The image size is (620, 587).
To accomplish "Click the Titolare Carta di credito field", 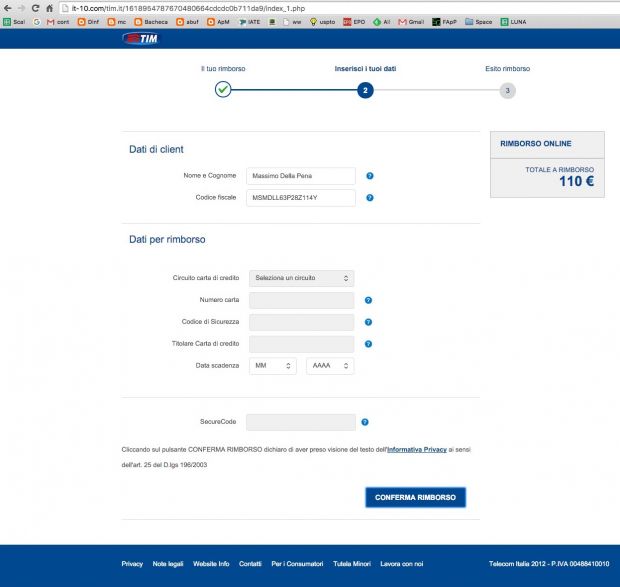I will point(302,344).
